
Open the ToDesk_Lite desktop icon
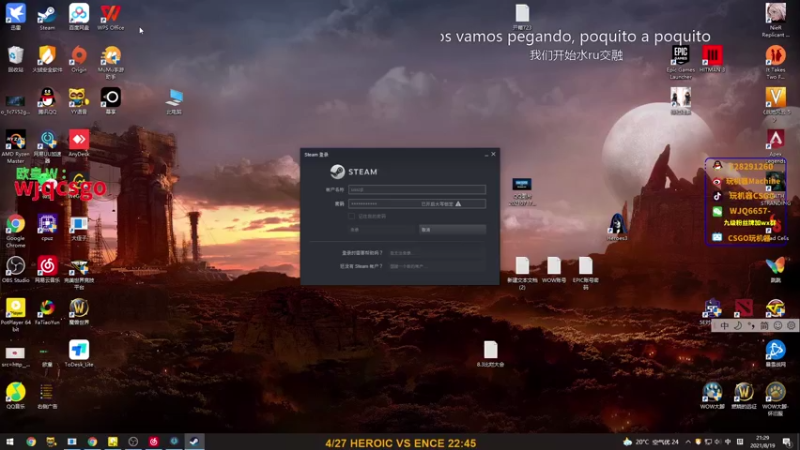[79, 353]
